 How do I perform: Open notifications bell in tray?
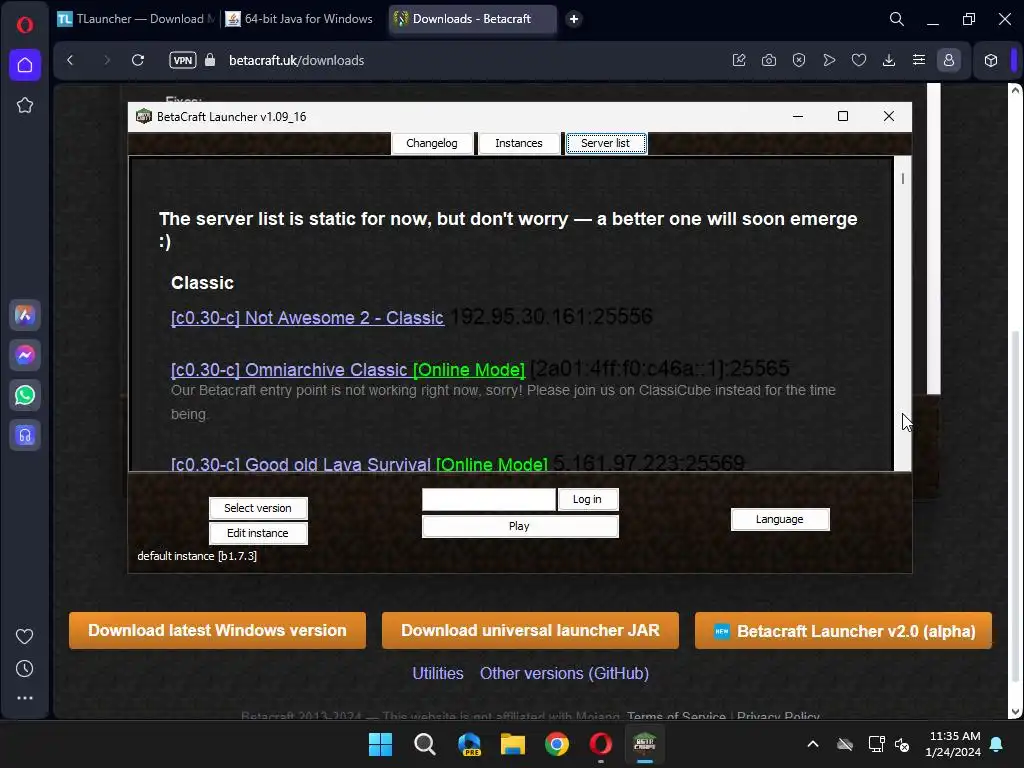pos(997,744)
